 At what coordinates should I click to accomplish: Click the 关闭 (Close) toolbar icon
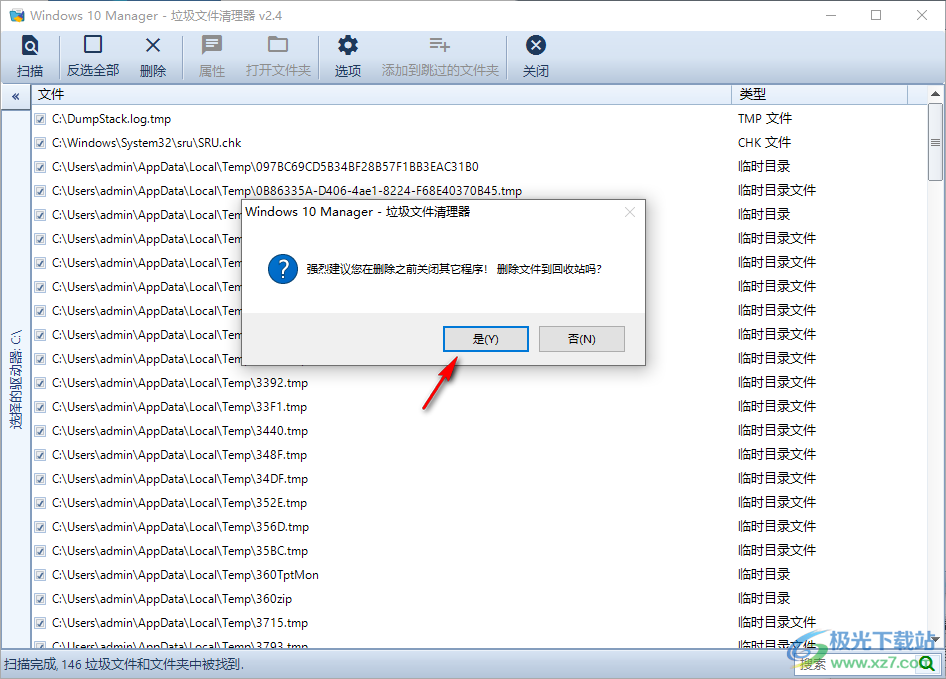(x=536, y=45)
